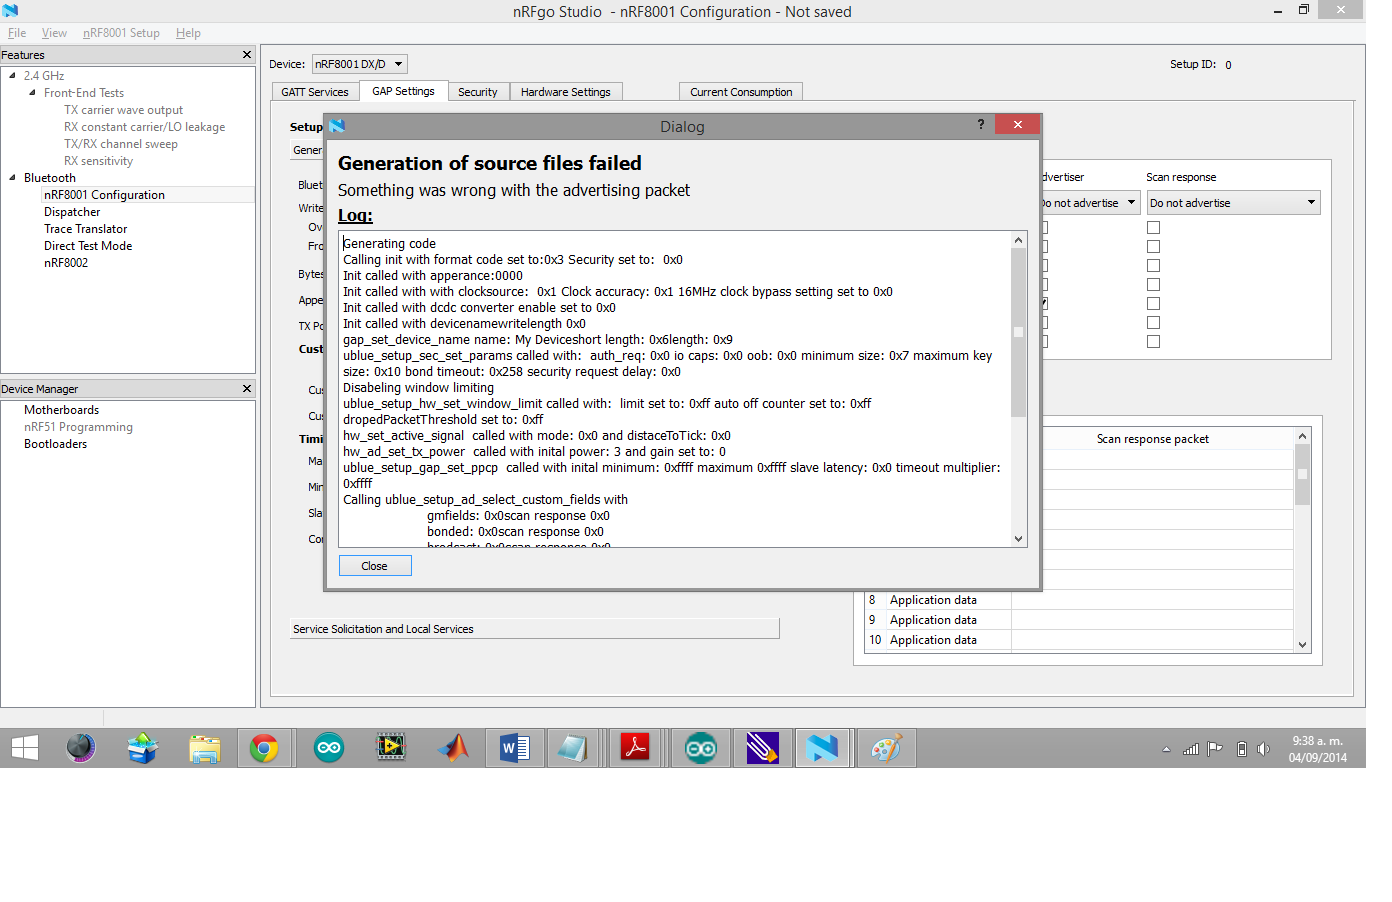Screen dimensions: 1392x902
Task: Tick the sixth Scan response checkbox
Action: [1153, 323]
